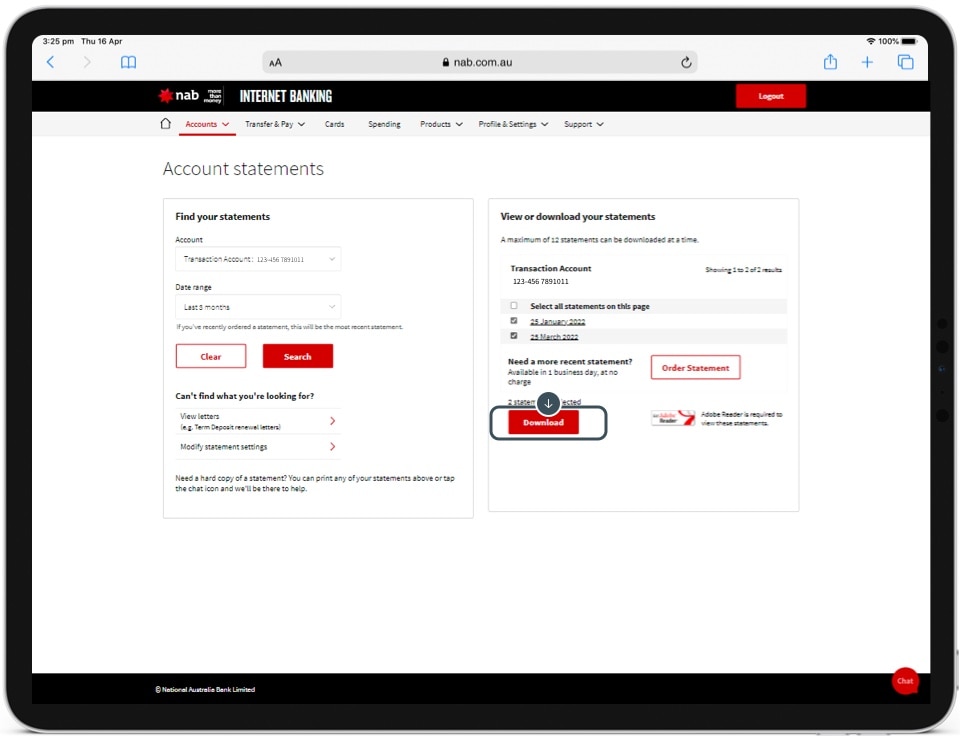The image size is (960, 740).
Task: Open the red Chat bubble
Action: tap(904, 680)
